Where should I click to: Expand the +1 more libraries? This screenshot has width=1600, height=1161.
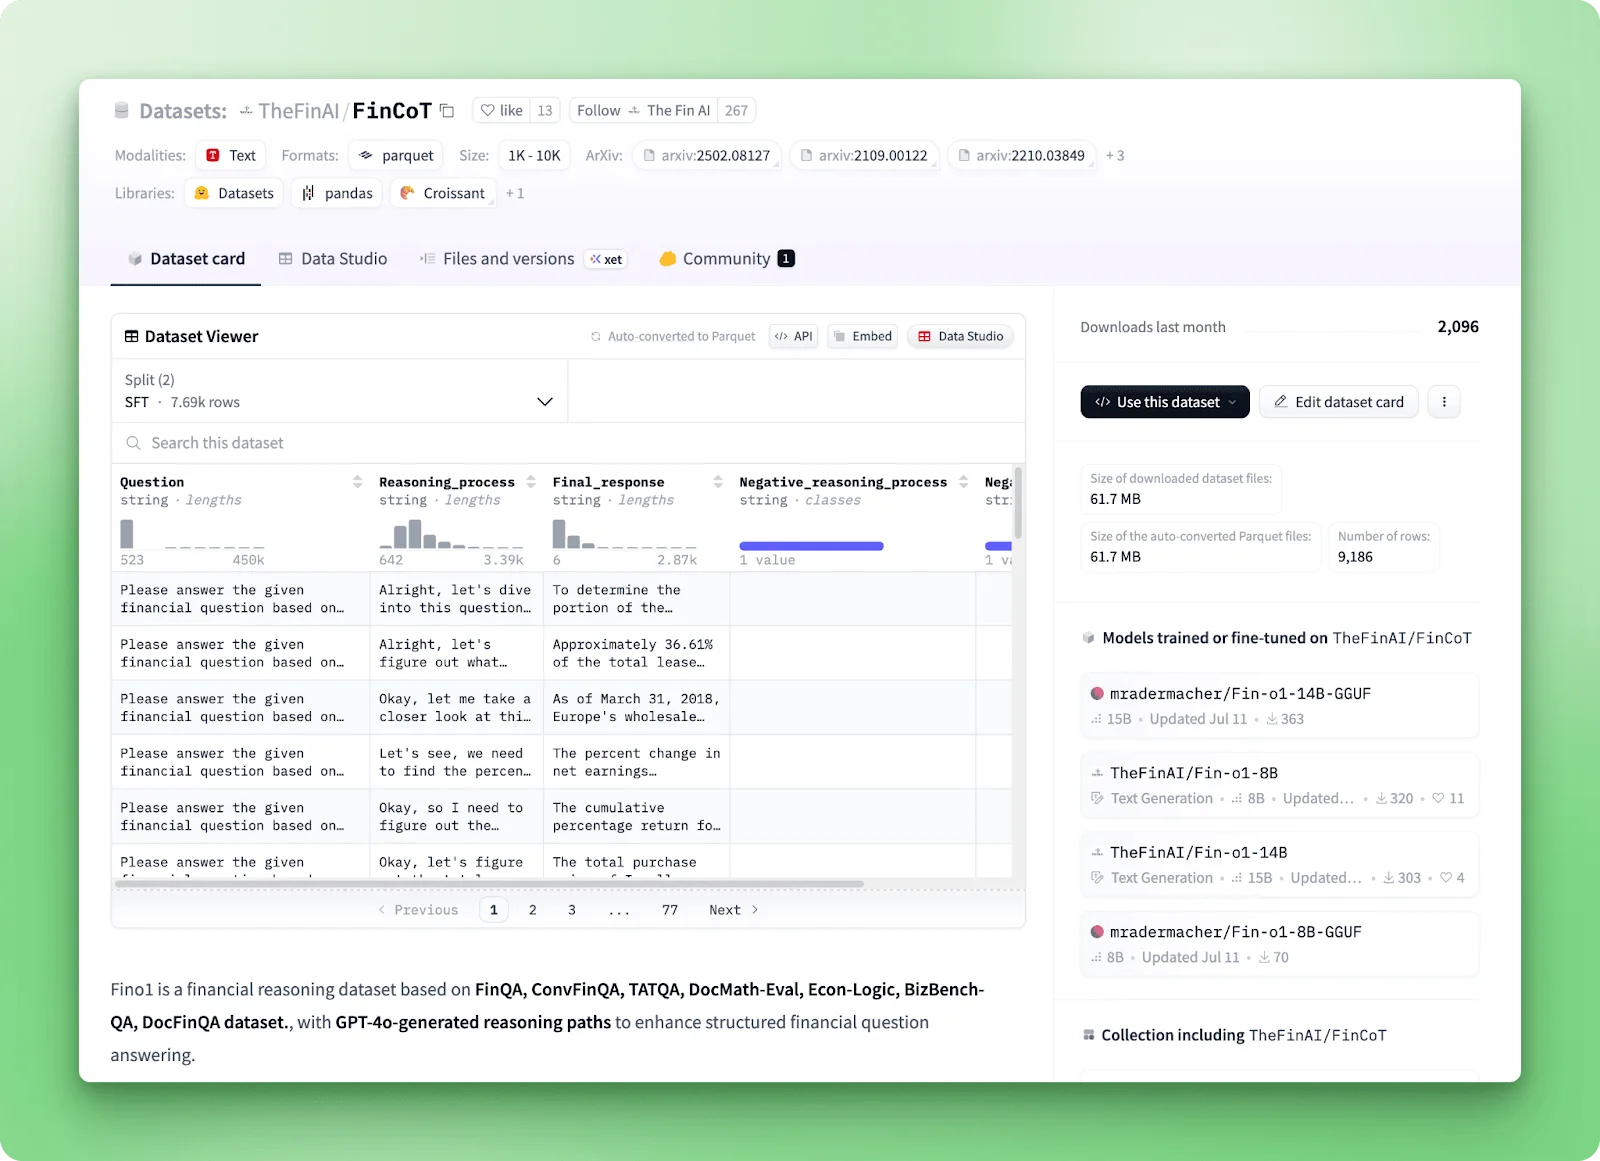click(x=515, y=193)
